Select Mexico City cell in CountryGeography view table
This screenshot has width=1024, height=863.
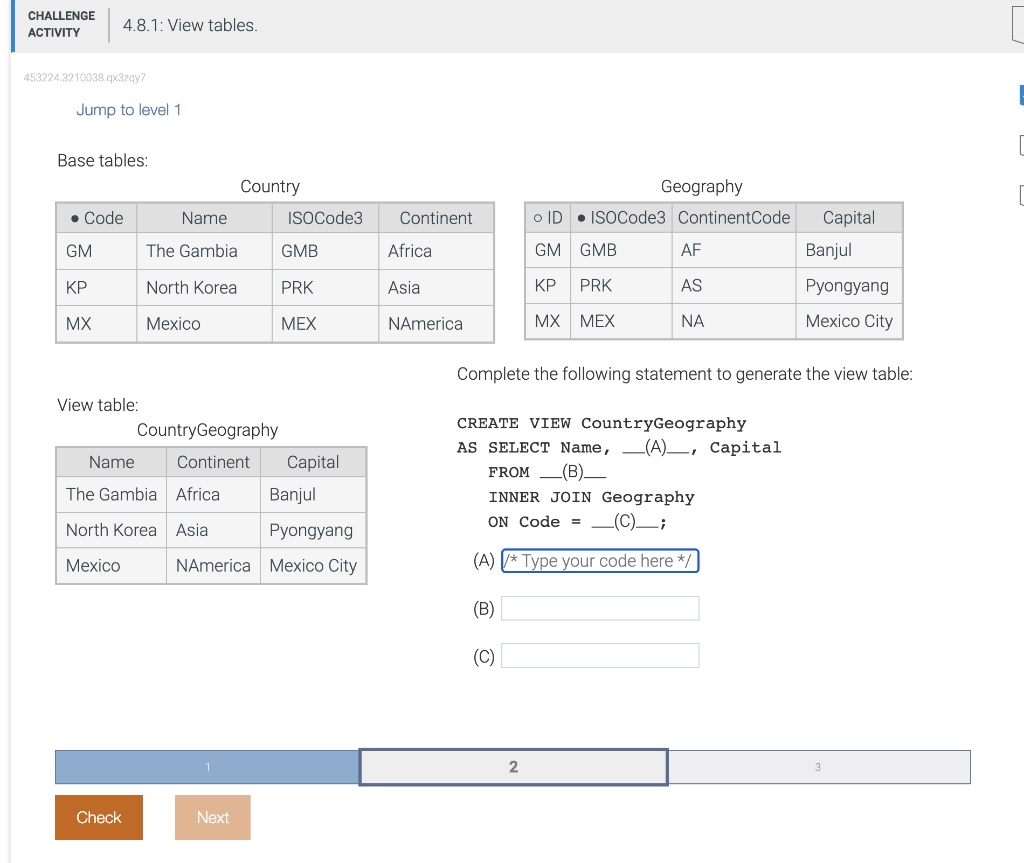313,565
